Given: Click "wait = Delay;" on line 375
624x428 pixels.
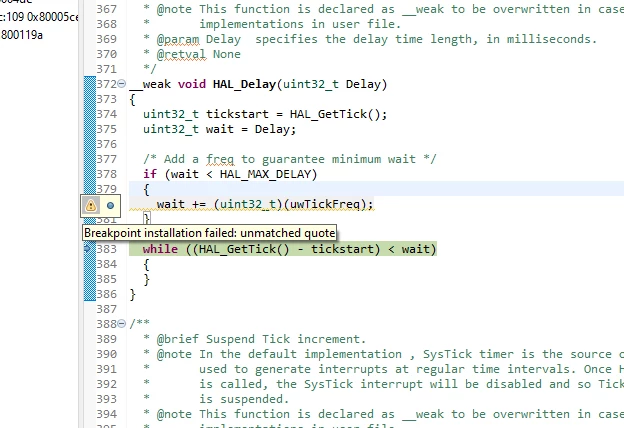Looking at the screenshot, I should click(x=251, y=129).
